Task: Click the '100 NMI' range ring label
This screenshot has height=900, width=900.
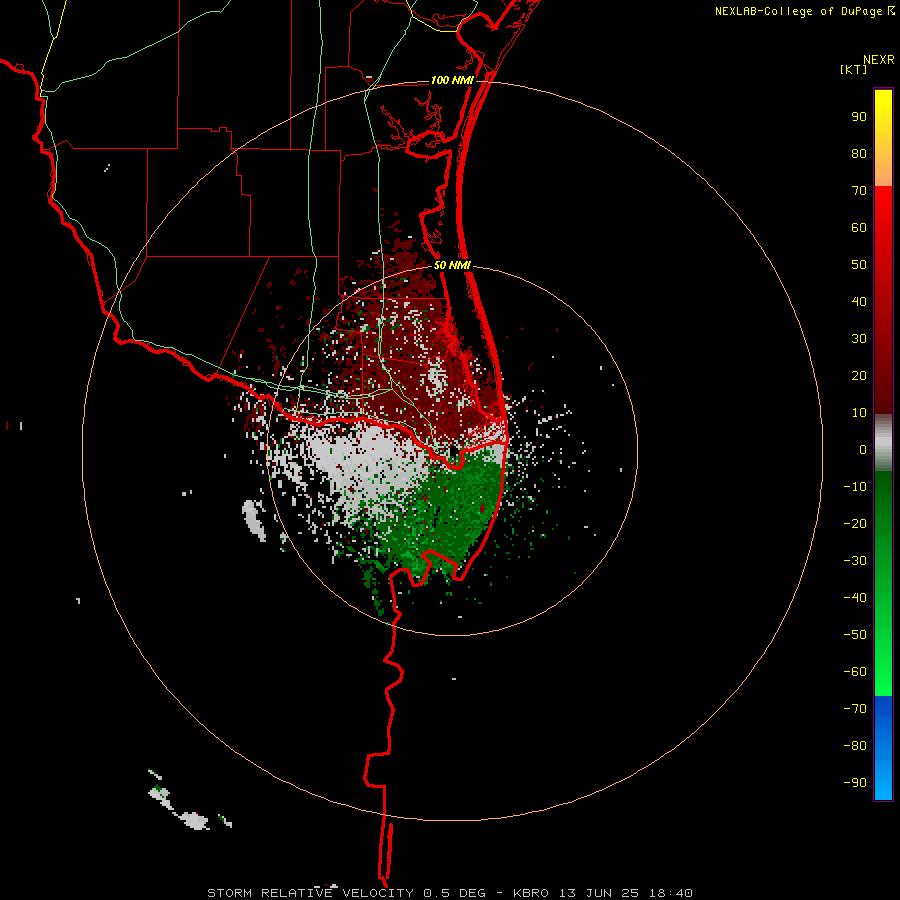Action: tap(452, 80)
